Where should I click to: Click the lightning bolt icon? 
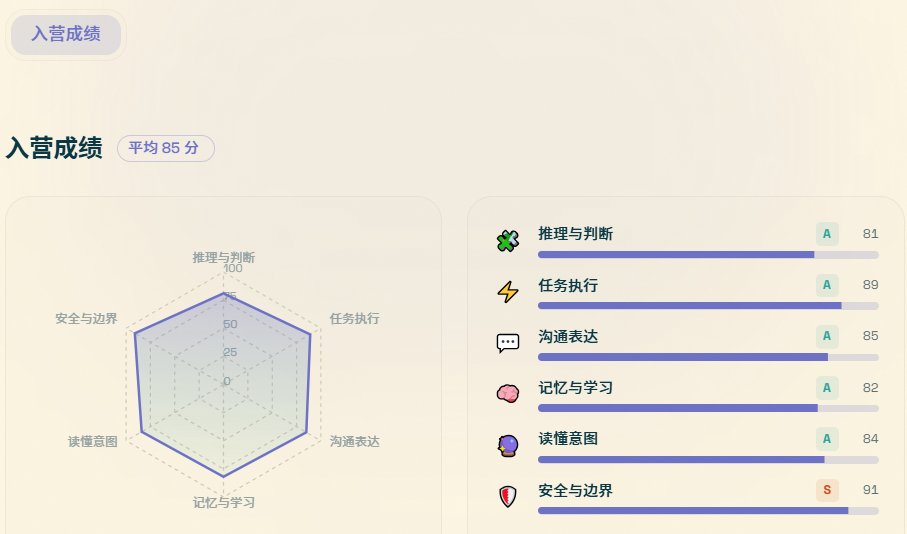[x=508, y=292]
